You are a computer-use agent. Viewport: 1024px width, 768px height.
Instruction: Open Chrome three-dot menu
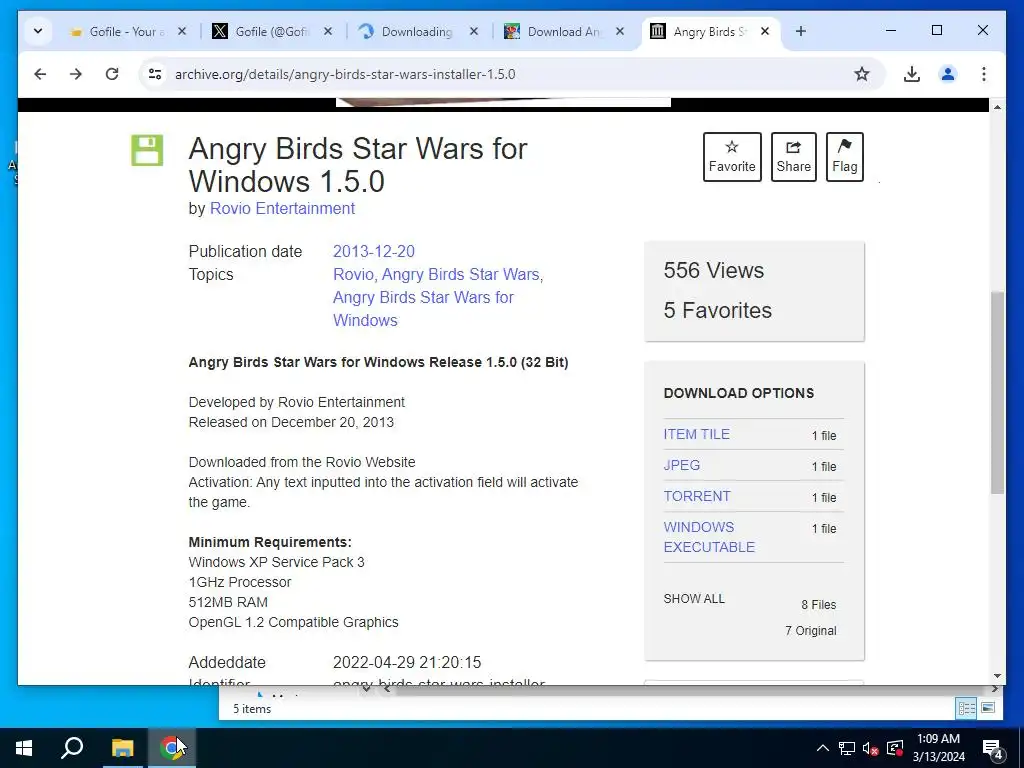(984, 74)
